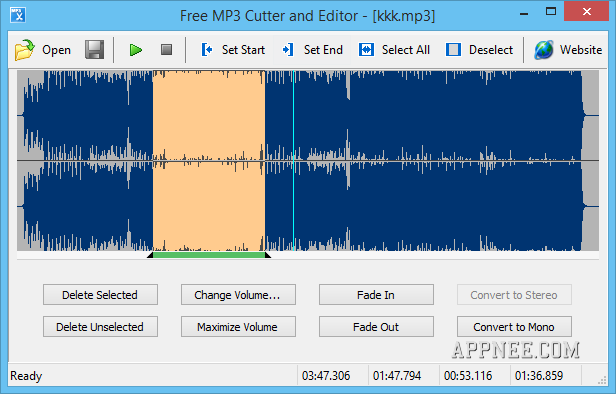Click the Set Start toolbar label

click(243, 50)
